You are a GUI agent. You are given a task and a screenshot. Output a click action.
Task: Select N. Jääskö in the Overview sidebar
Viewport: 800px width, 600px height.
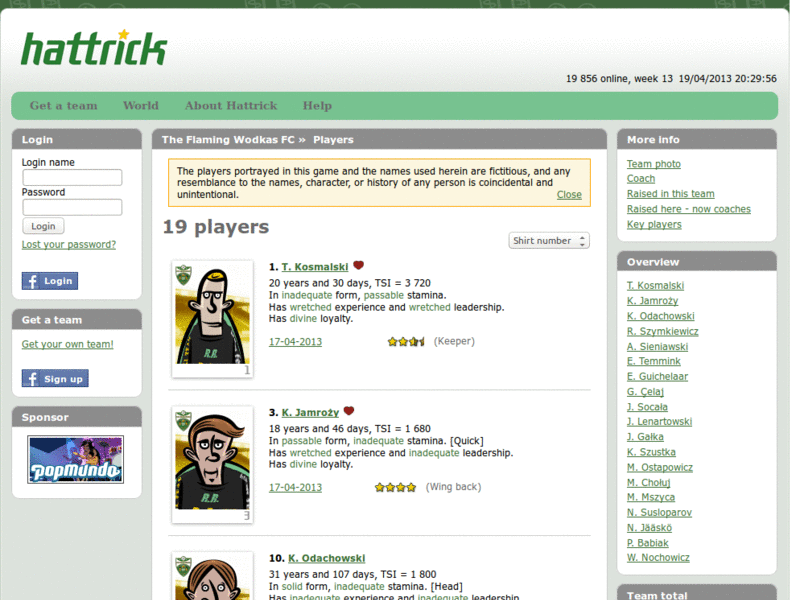click(649, 528)
